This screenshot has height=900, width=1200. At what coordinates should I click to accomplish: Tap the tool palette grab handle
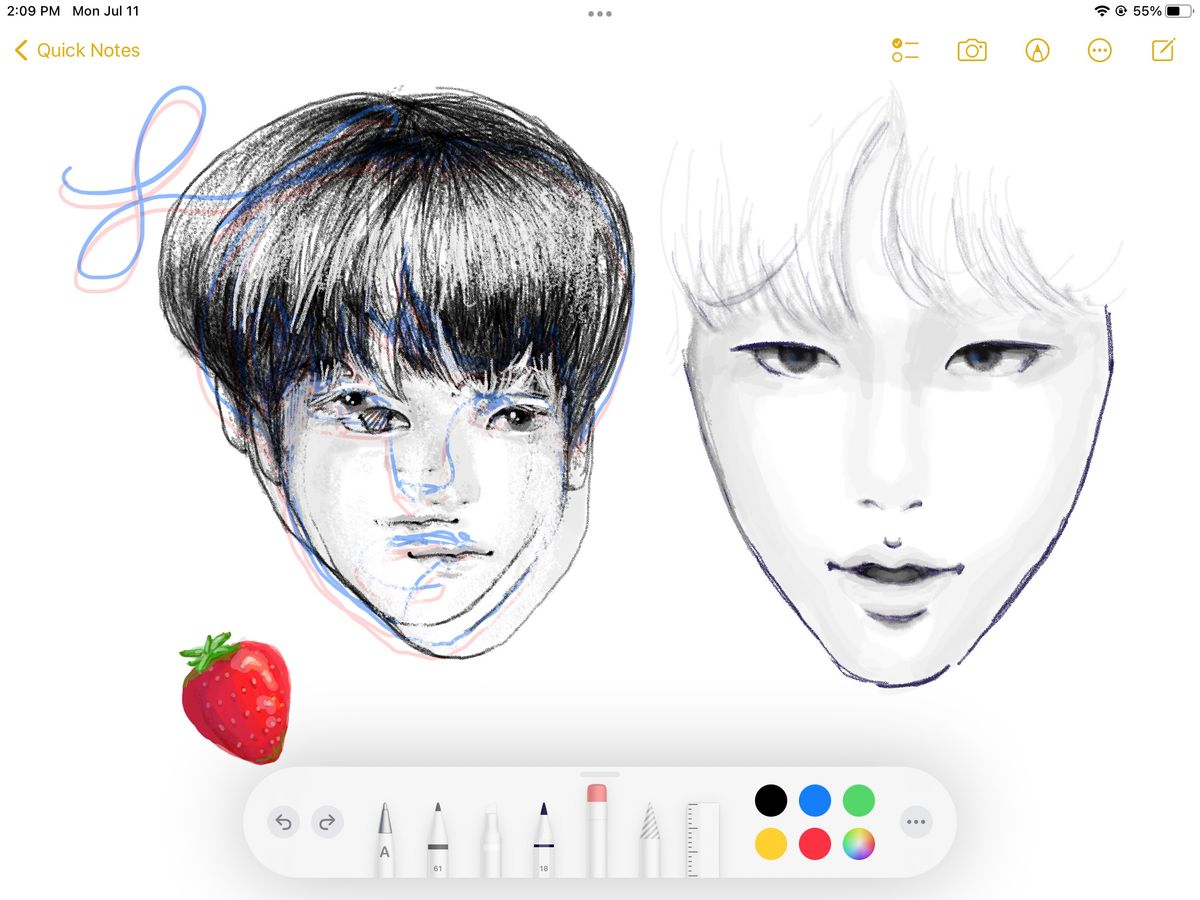pos(600,774)
